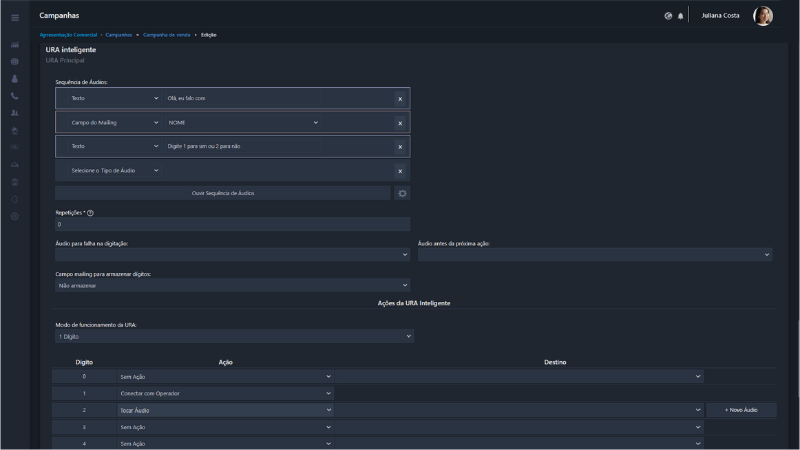The width and height of the screenshot is (800, 450).
Task: Click the phone icon in the left sidebar
Action: (x=15, y=96)
